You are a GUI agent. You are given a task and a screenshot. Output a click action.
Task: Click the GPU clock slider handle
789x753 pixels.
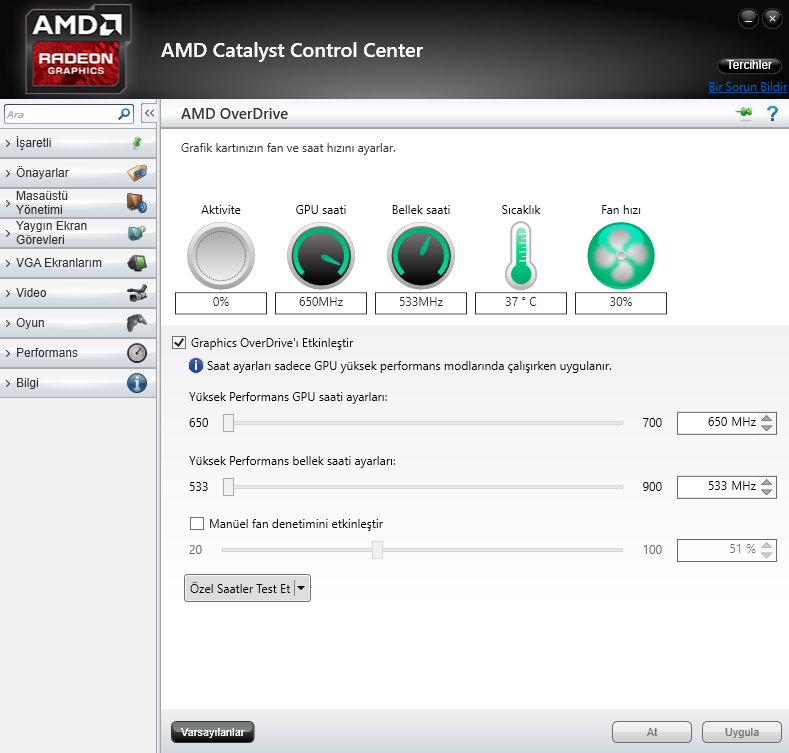coord(228,423)
